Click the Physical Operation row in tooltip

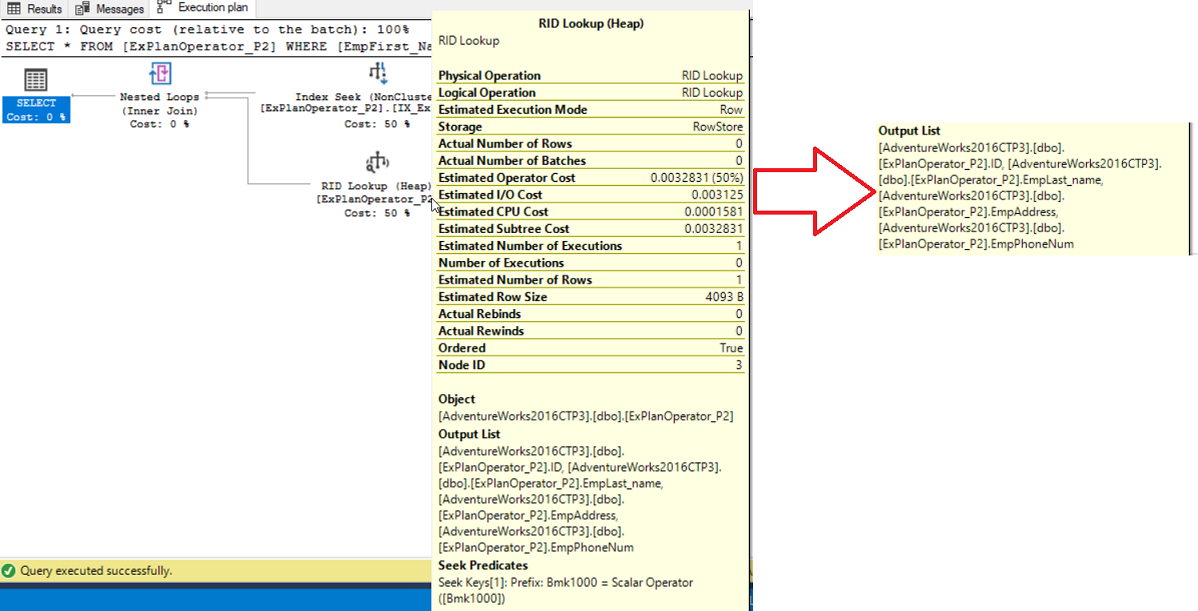[591, 76]
